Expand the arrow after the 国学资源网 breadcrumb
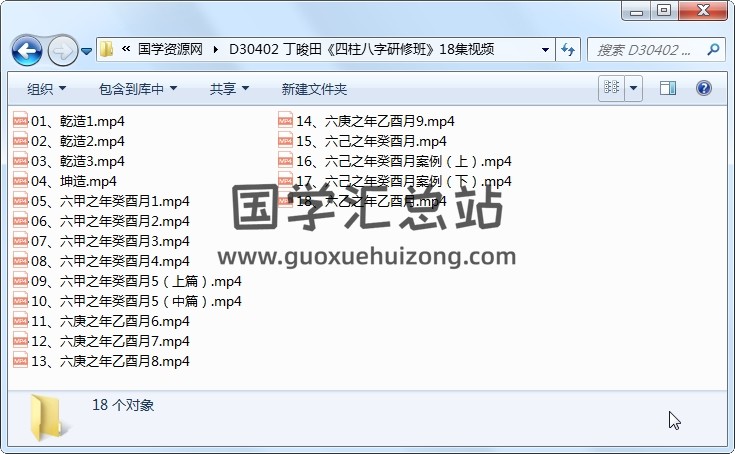735x454 pixels. (x=216, y=49)
